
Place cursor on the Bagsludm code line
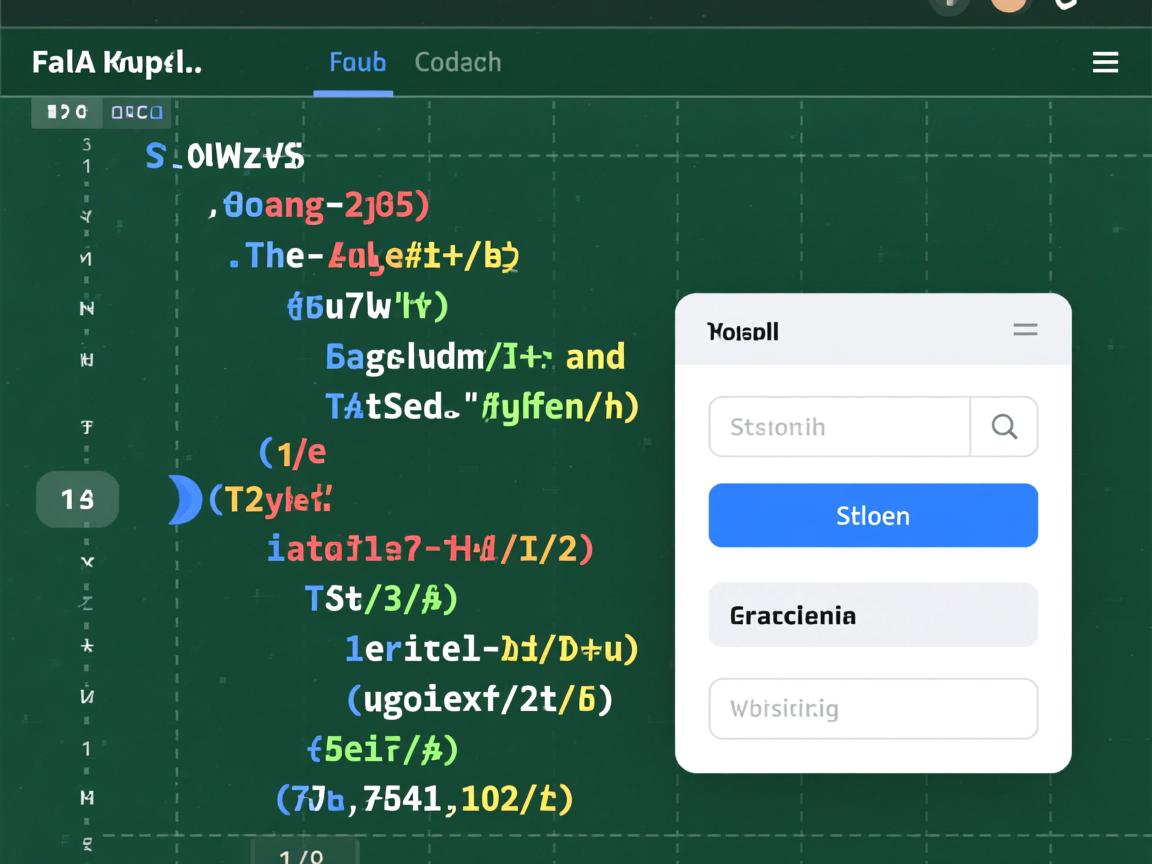click(x=475, y=357)
